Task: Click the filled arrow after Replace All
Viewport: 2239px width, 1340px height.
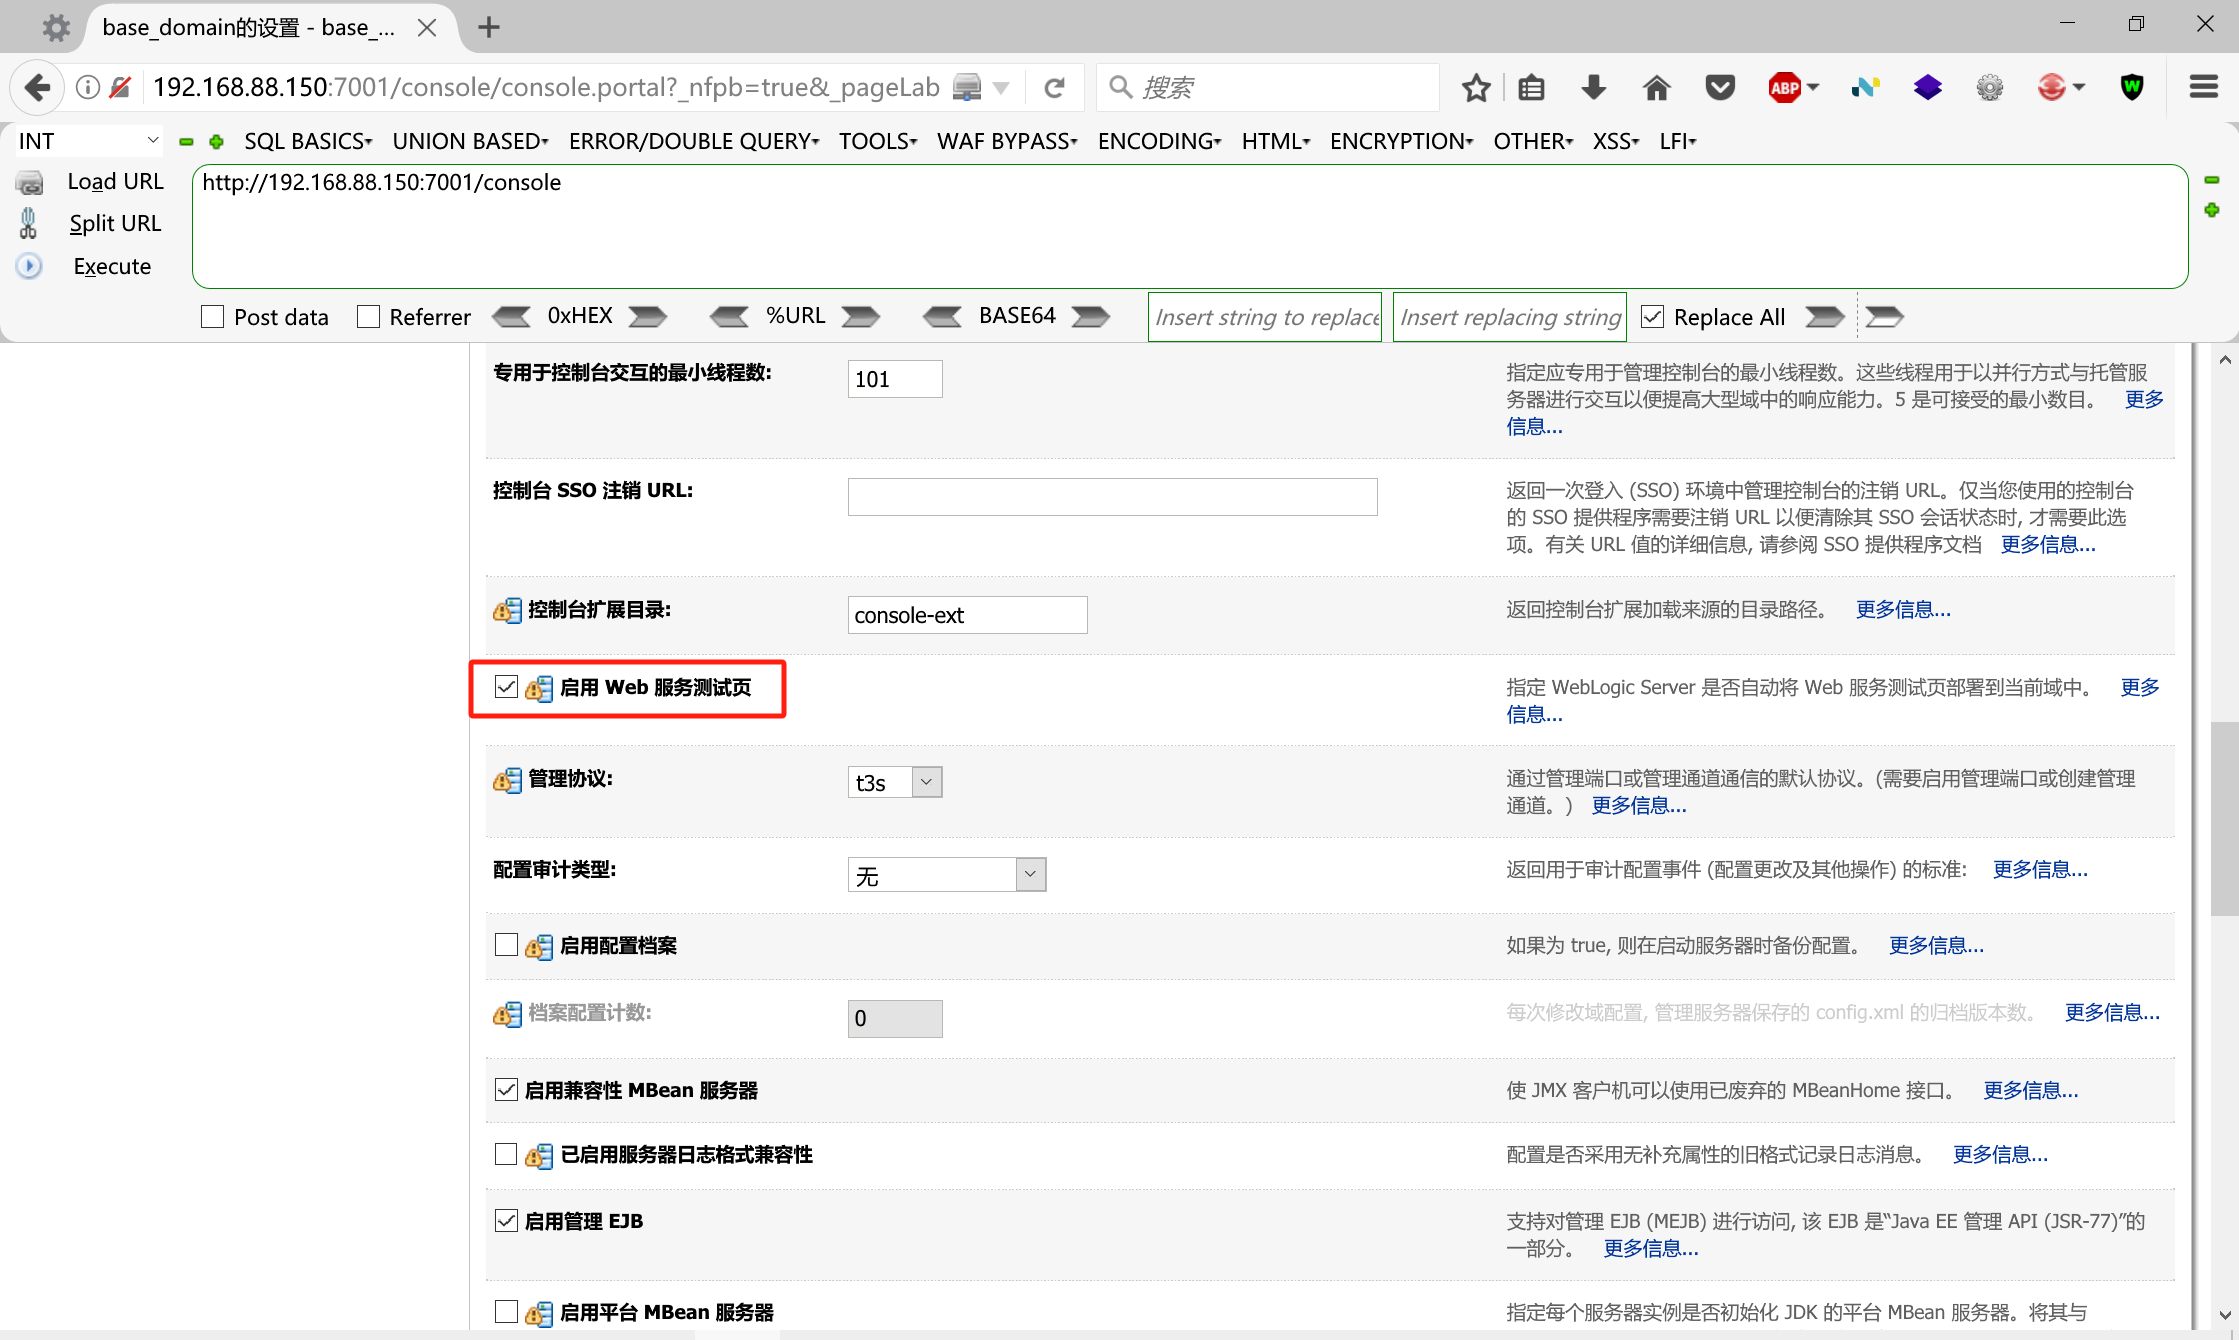Action: [x=1825, y=317]
